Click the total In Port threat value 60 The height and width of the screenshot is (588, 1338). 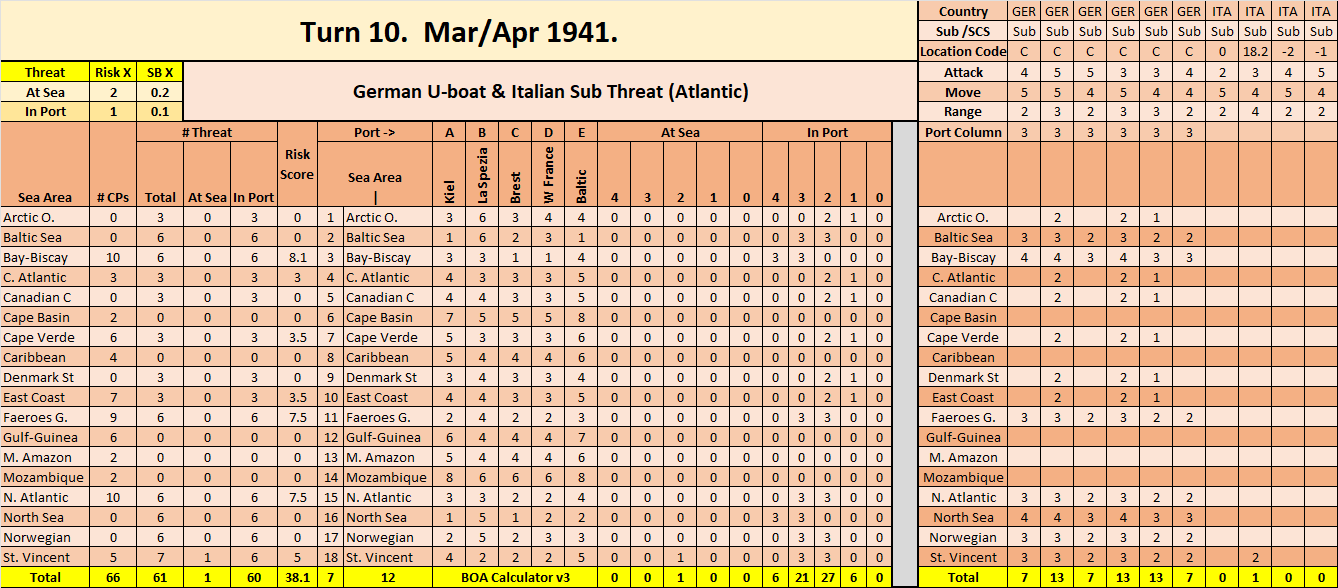click(254, 577)
